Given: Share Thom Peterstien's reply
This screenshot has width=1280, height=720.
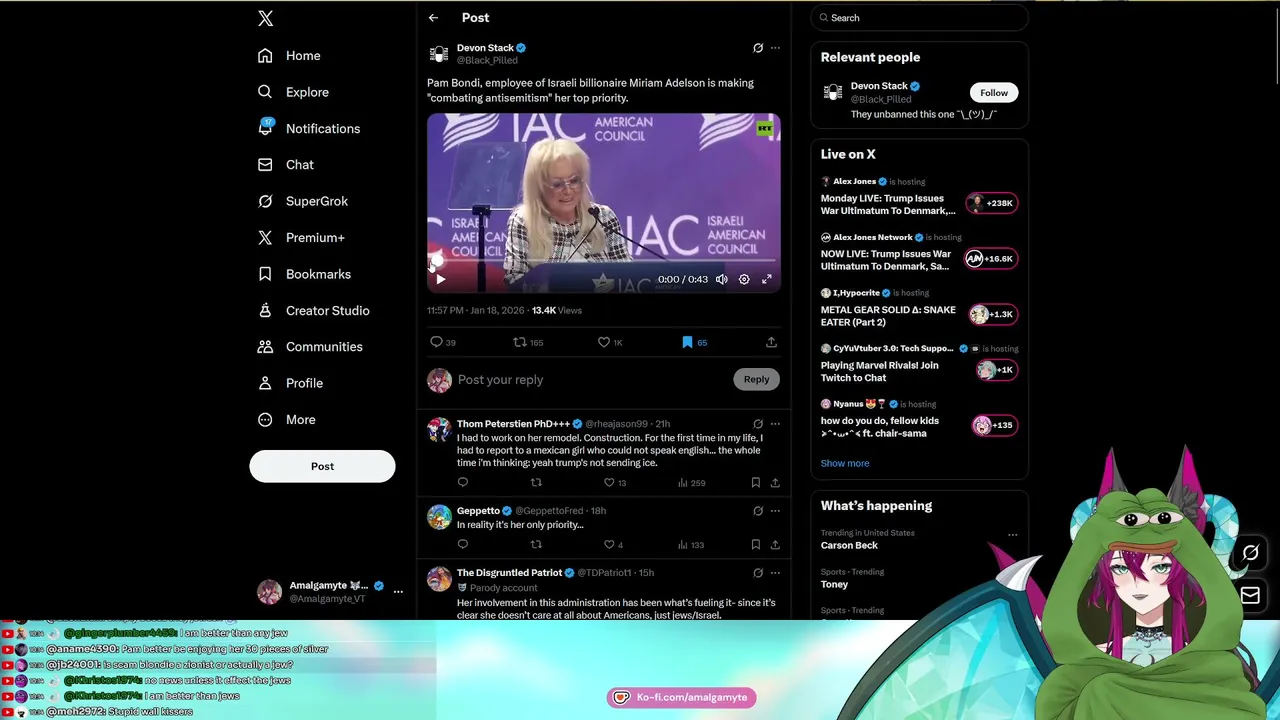Looking at the screenshot, I should pyautogui.click(x=775, y=483).
